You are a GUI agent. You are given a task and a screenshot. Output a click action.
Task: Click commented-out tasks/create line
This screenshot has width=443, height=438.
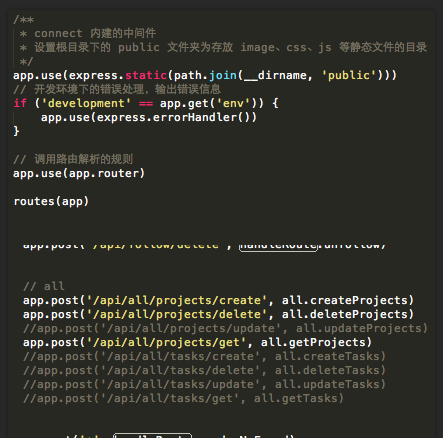coord(204,356)
